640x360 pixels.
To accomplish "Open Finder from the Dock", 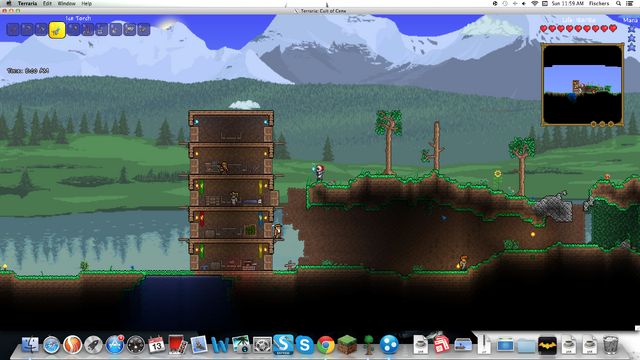I will click(x=30, y=345).
